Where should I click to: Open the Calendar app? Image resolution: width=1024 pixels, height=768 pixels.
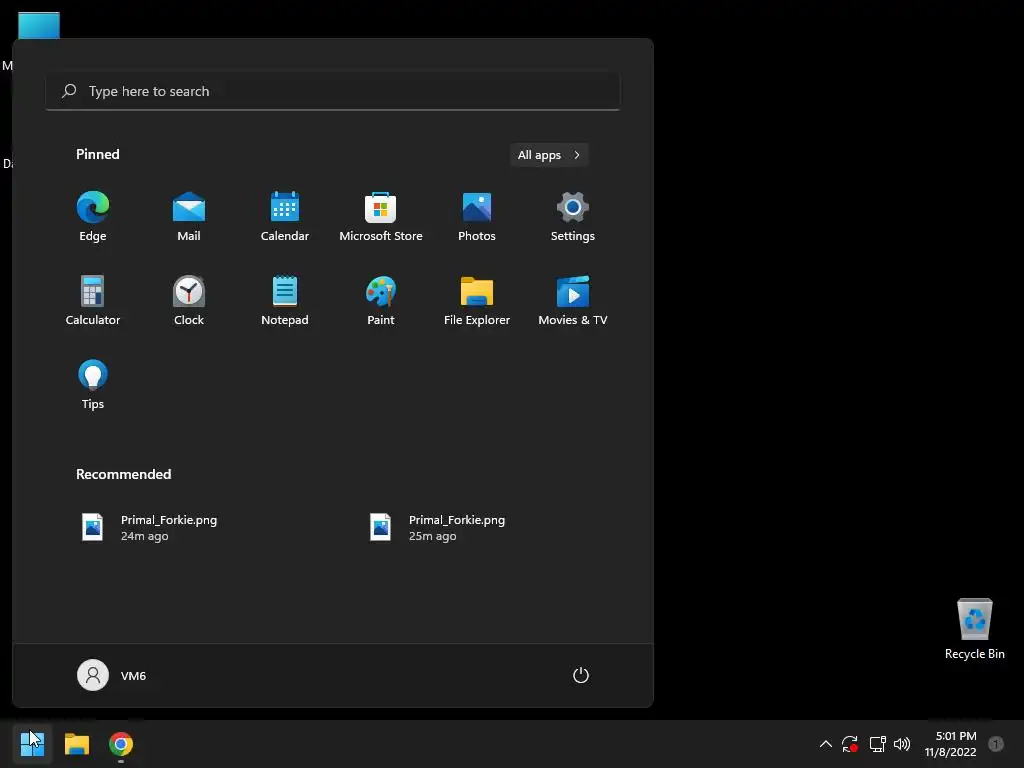285,216
